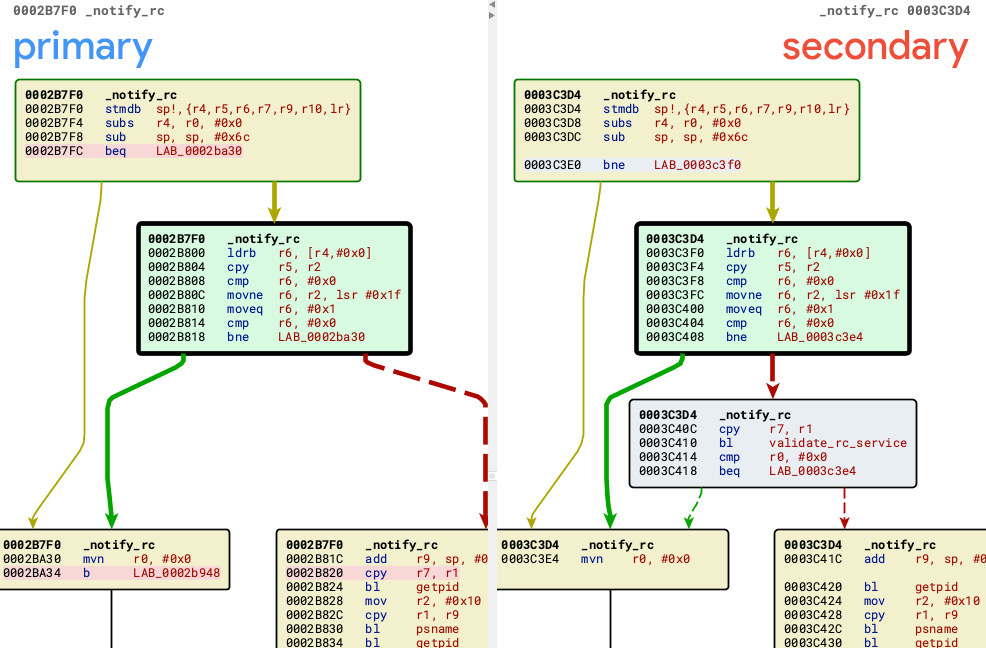Click beq LAB_0003c3e4 at 0003C418
Image resolution: width=986 pixels, height=648 pixels.
748,471
